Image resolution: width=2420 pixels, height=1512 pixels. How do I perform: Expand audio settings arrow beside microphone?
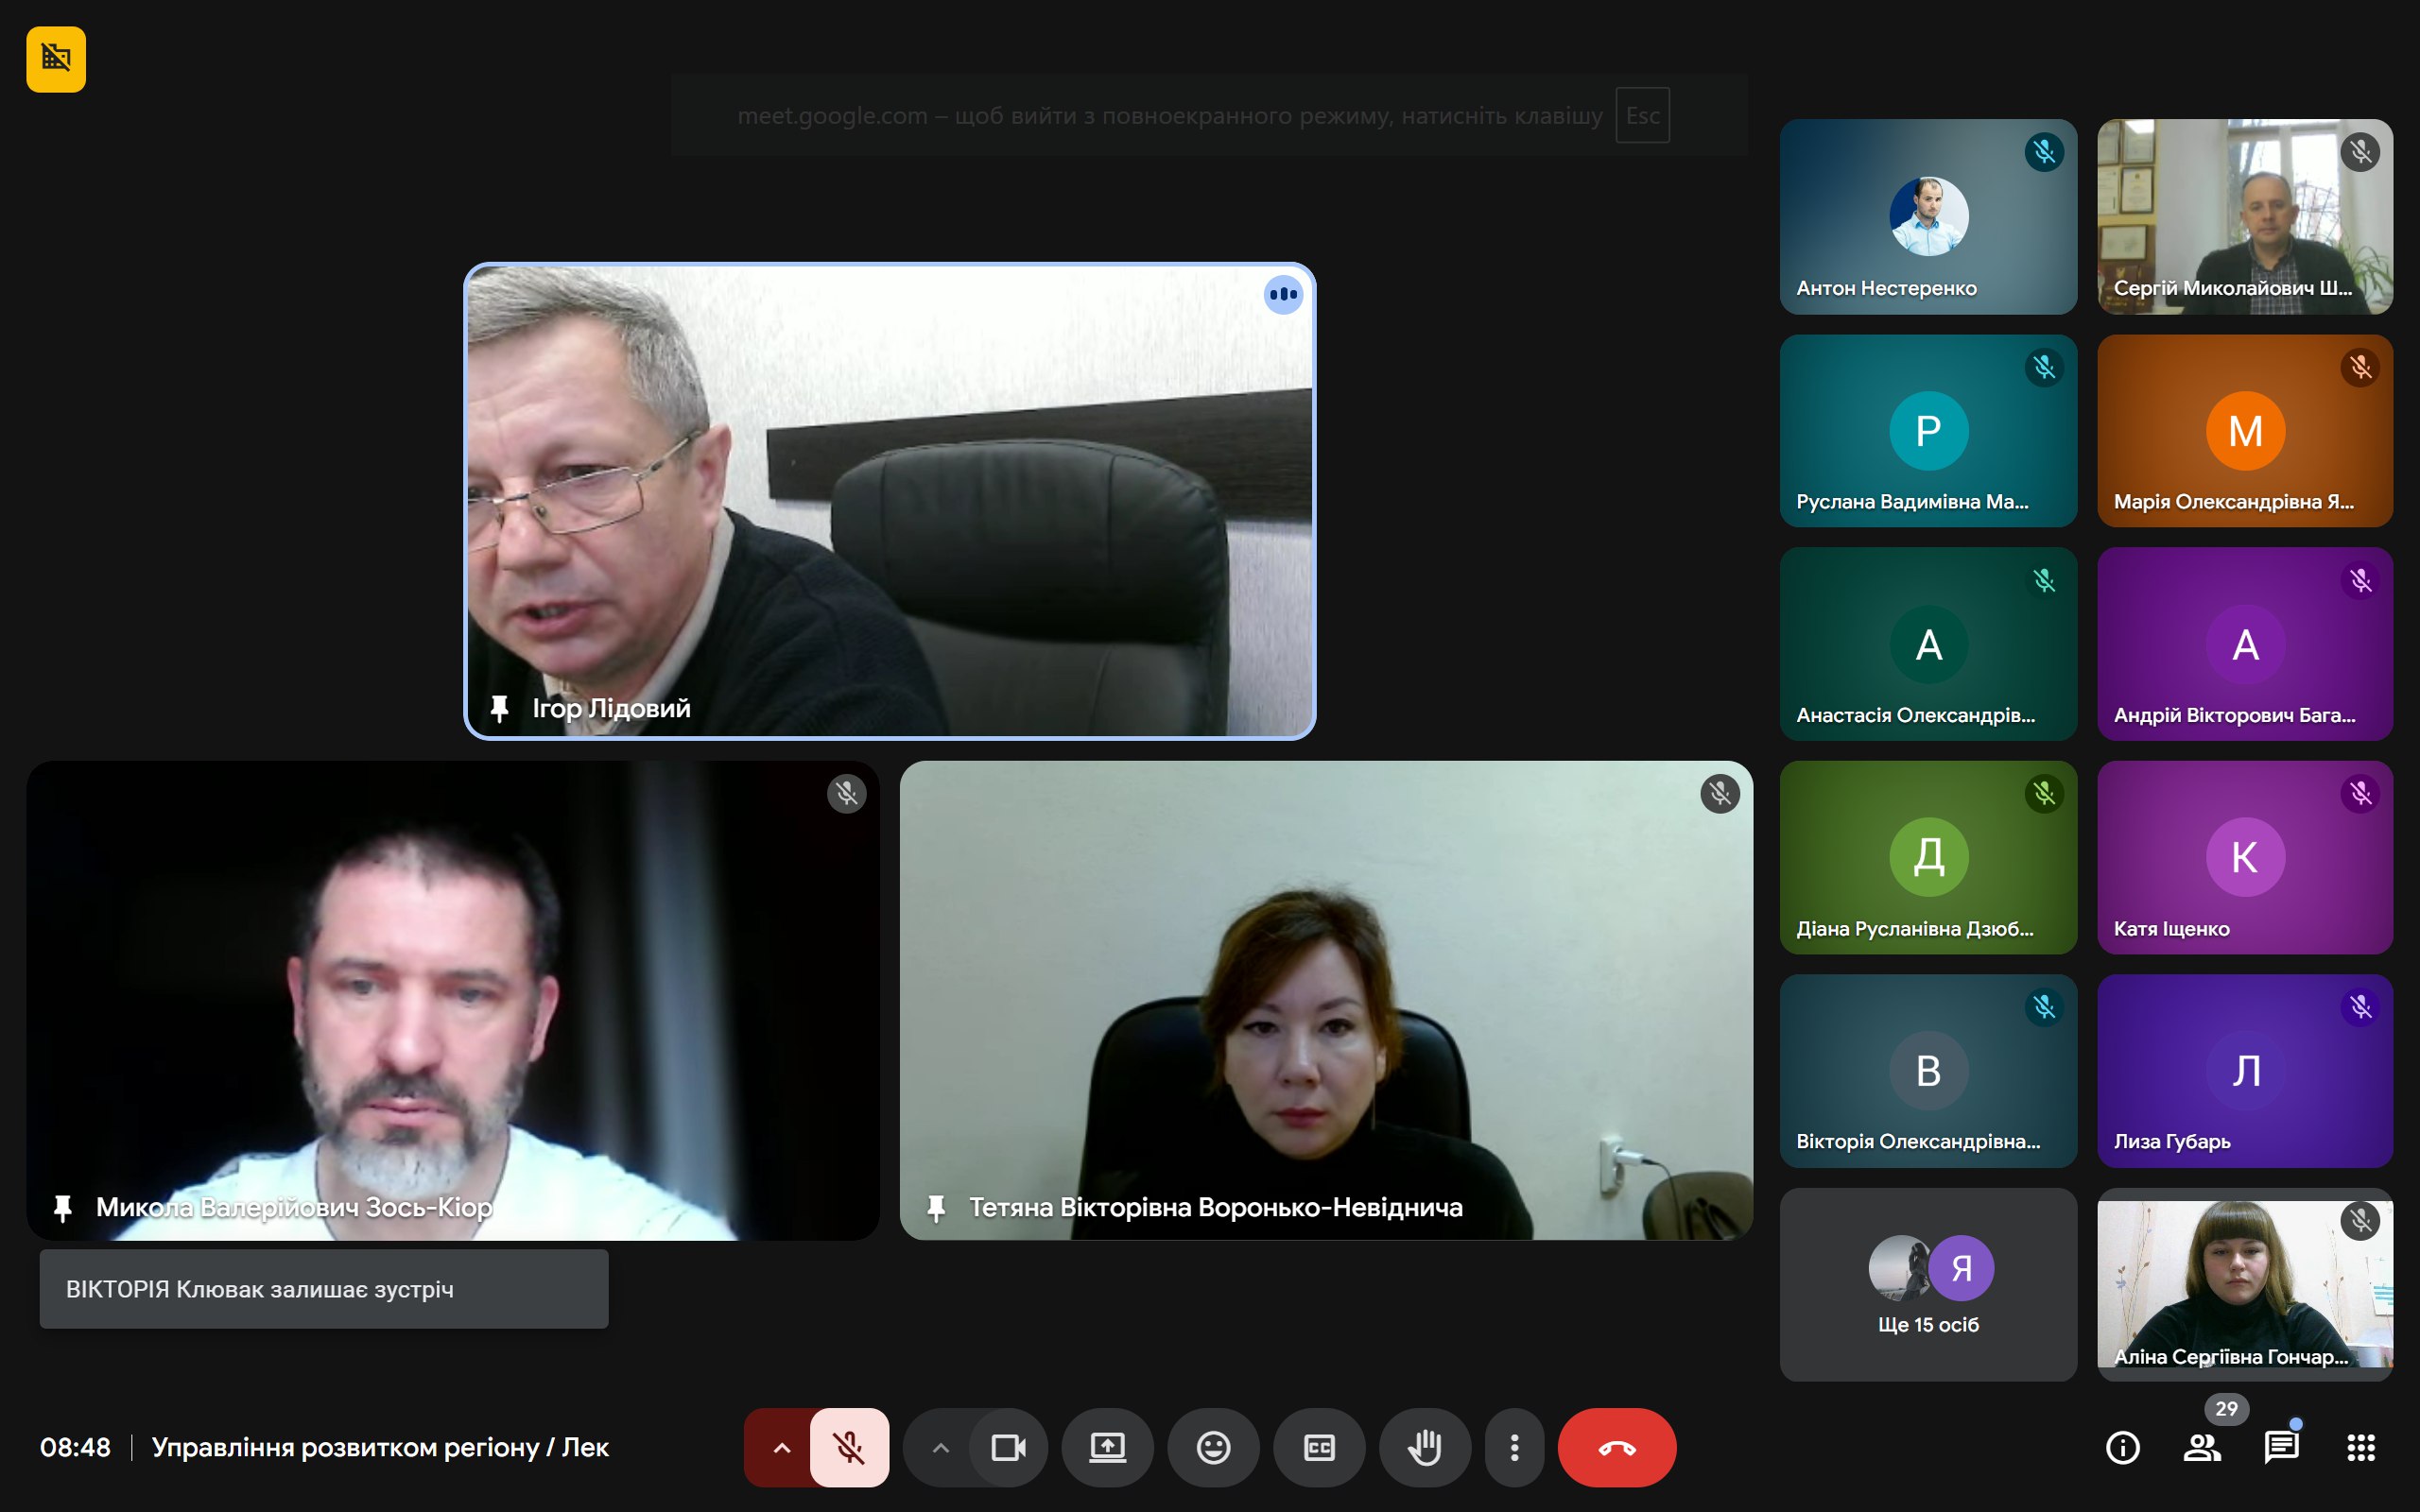(781, 1447)
